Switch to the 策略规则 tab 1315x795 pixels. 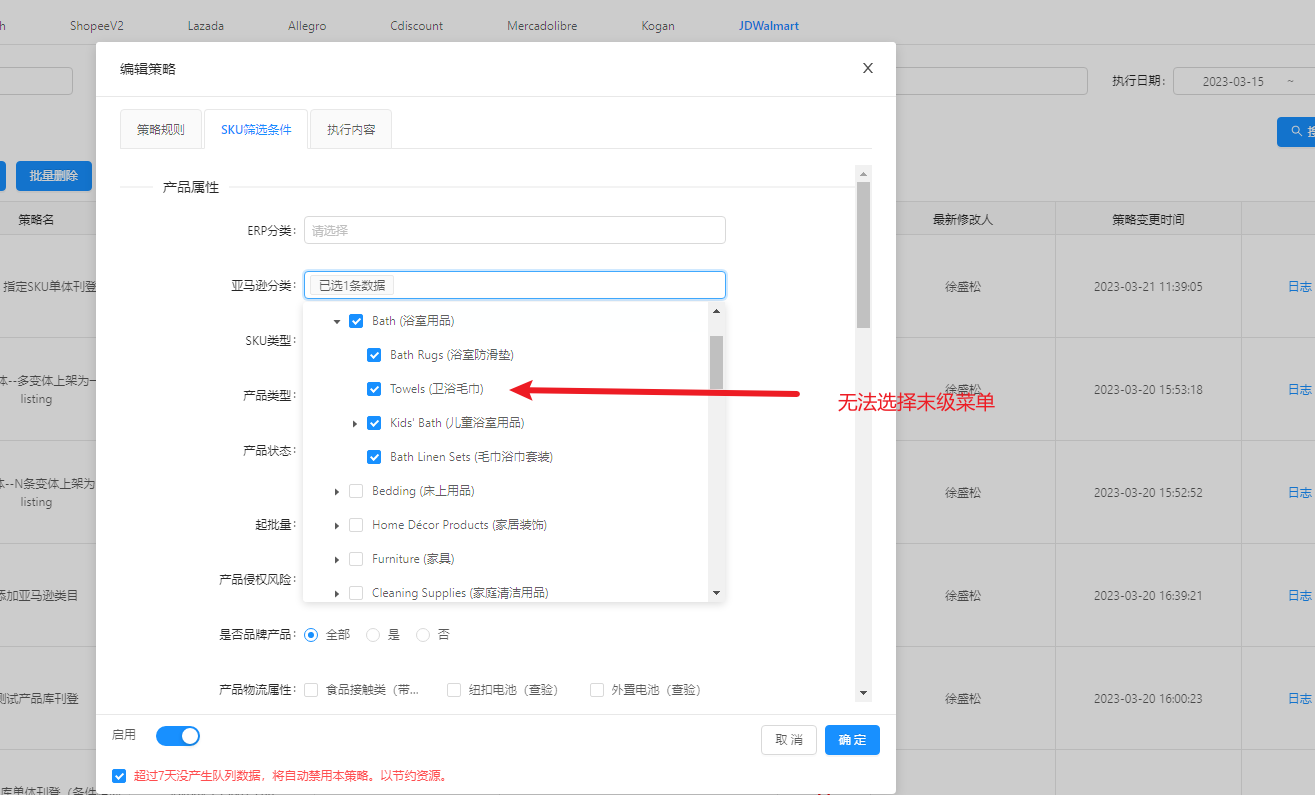point(161,129)
